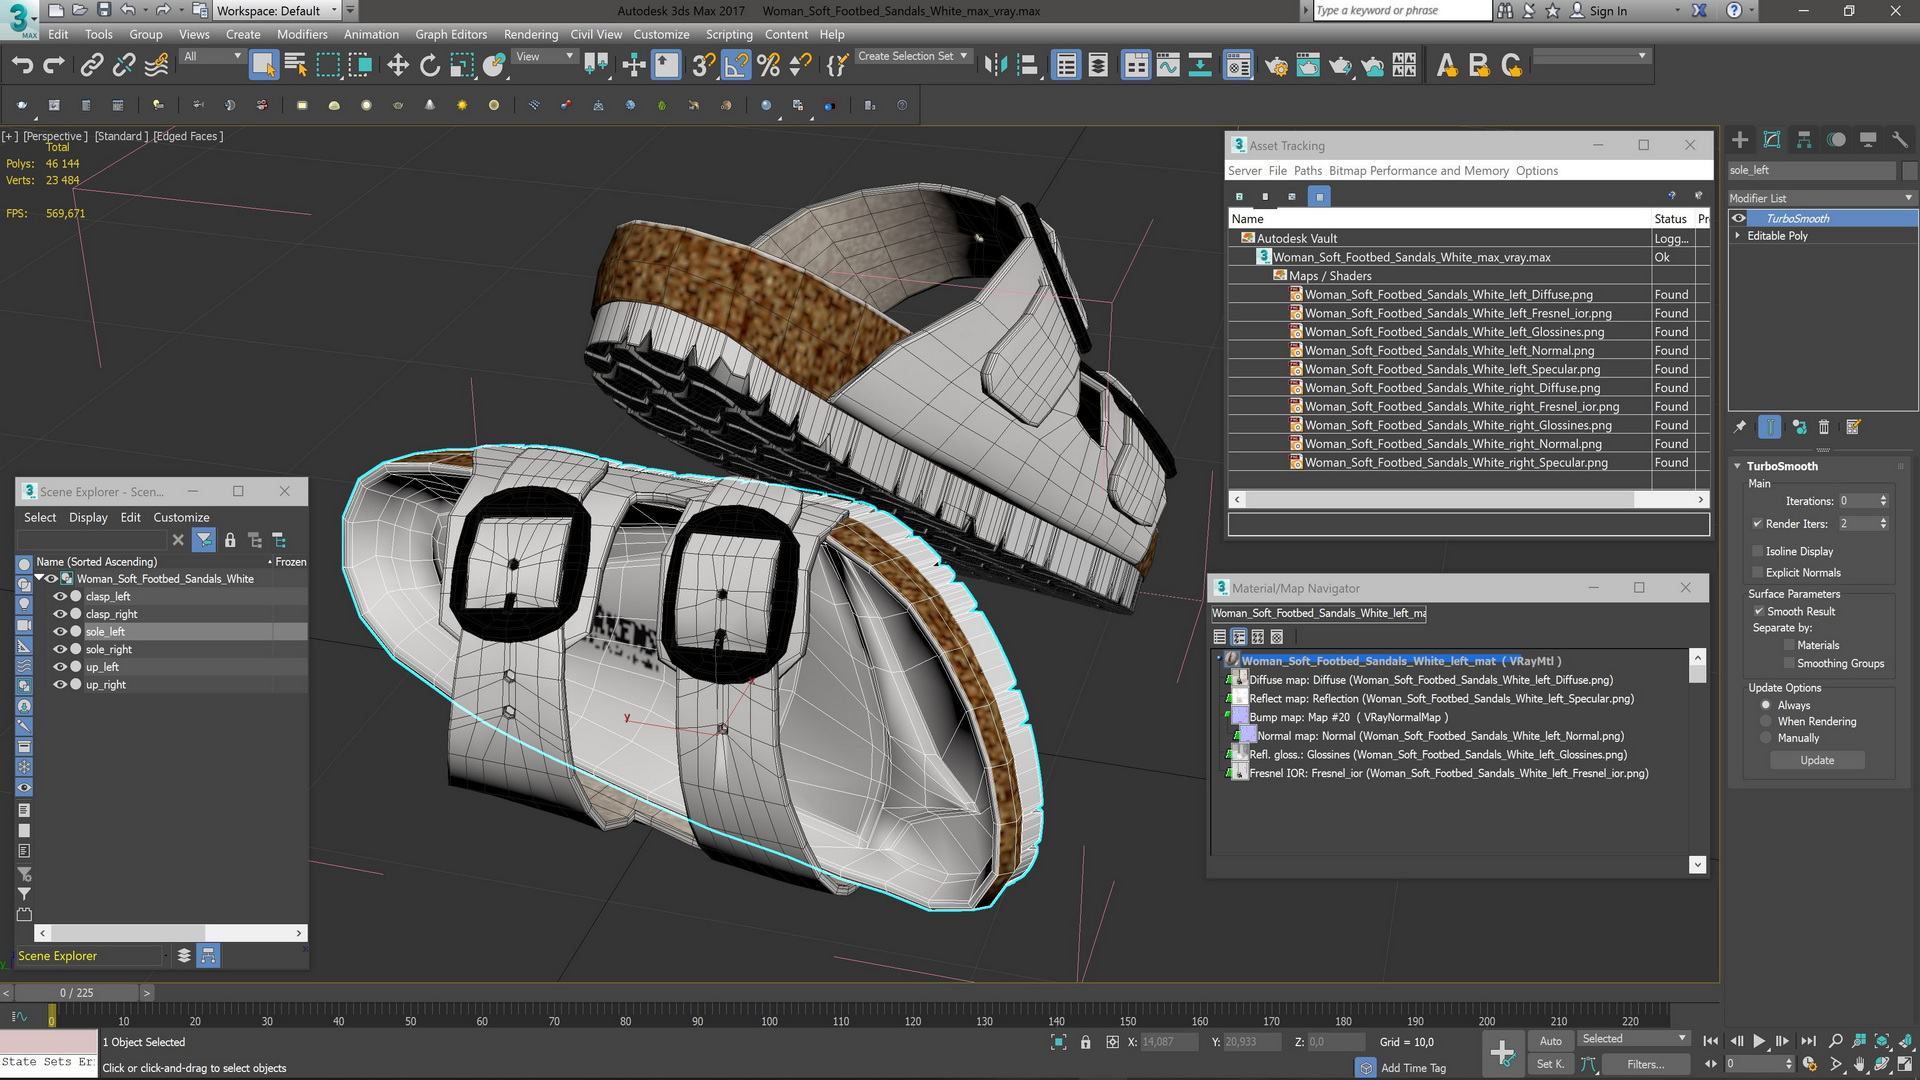The width and height of the screenshot is (1920, 1080).
Task: Toggle visibility eye for sole_right
Action: pyautogui.click(x=60, y=649)
